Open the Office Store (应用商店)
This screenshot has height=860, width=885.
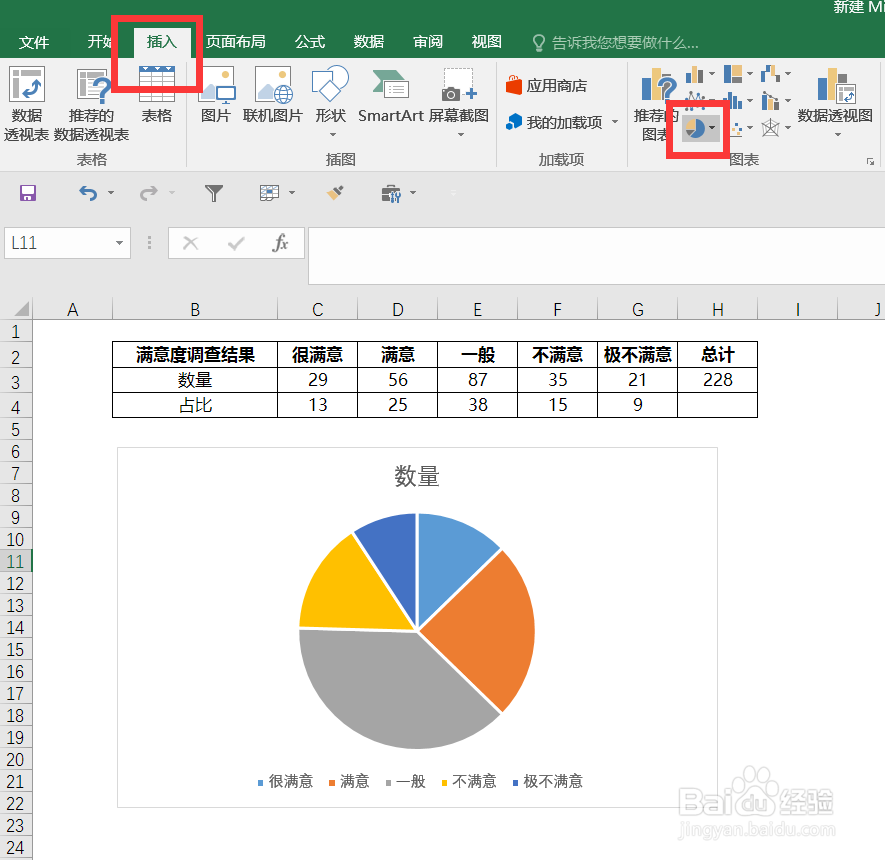click(546, 86)
